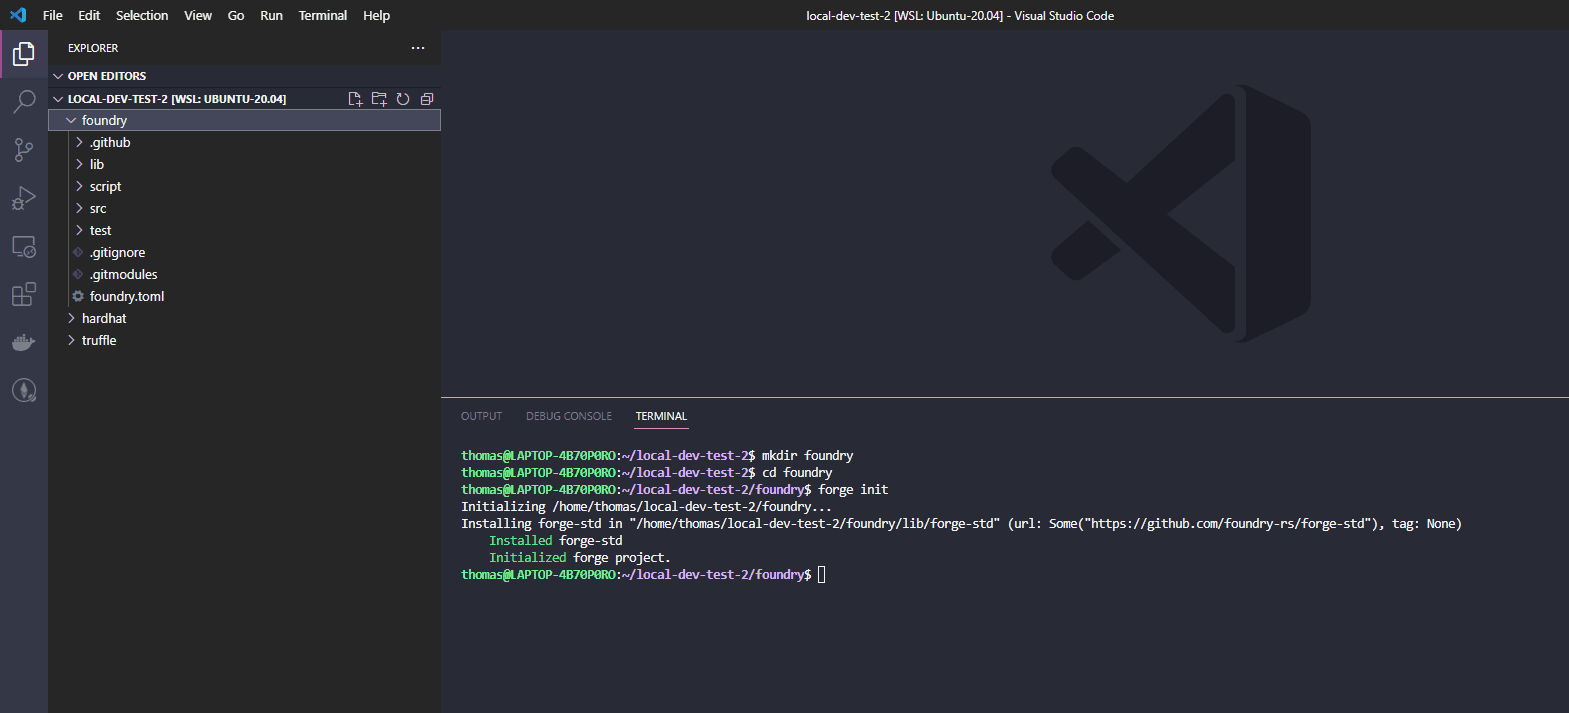Select the Terminal panel tab
Image resolution: width=1569 pixels, height=713 pixels.
(x=661, y=416)
